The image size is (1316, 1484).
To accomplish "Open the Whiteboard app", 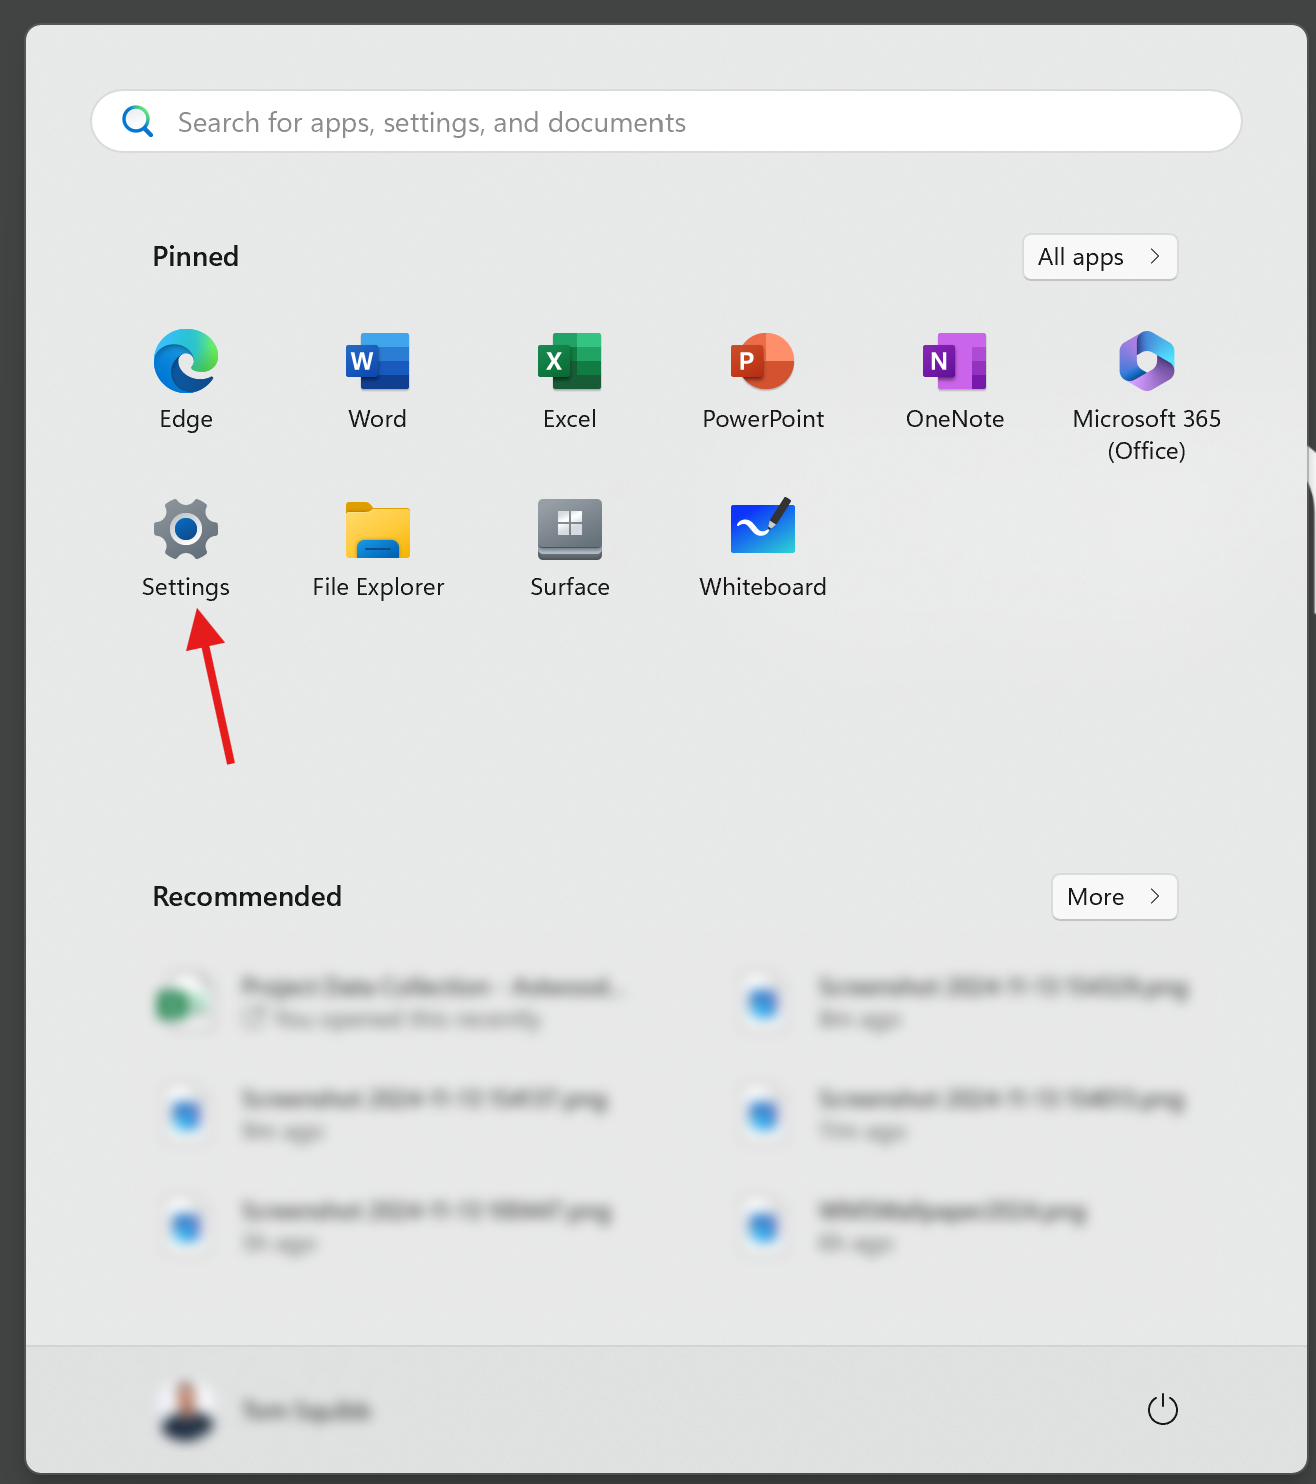I will (x=763, y=527).
